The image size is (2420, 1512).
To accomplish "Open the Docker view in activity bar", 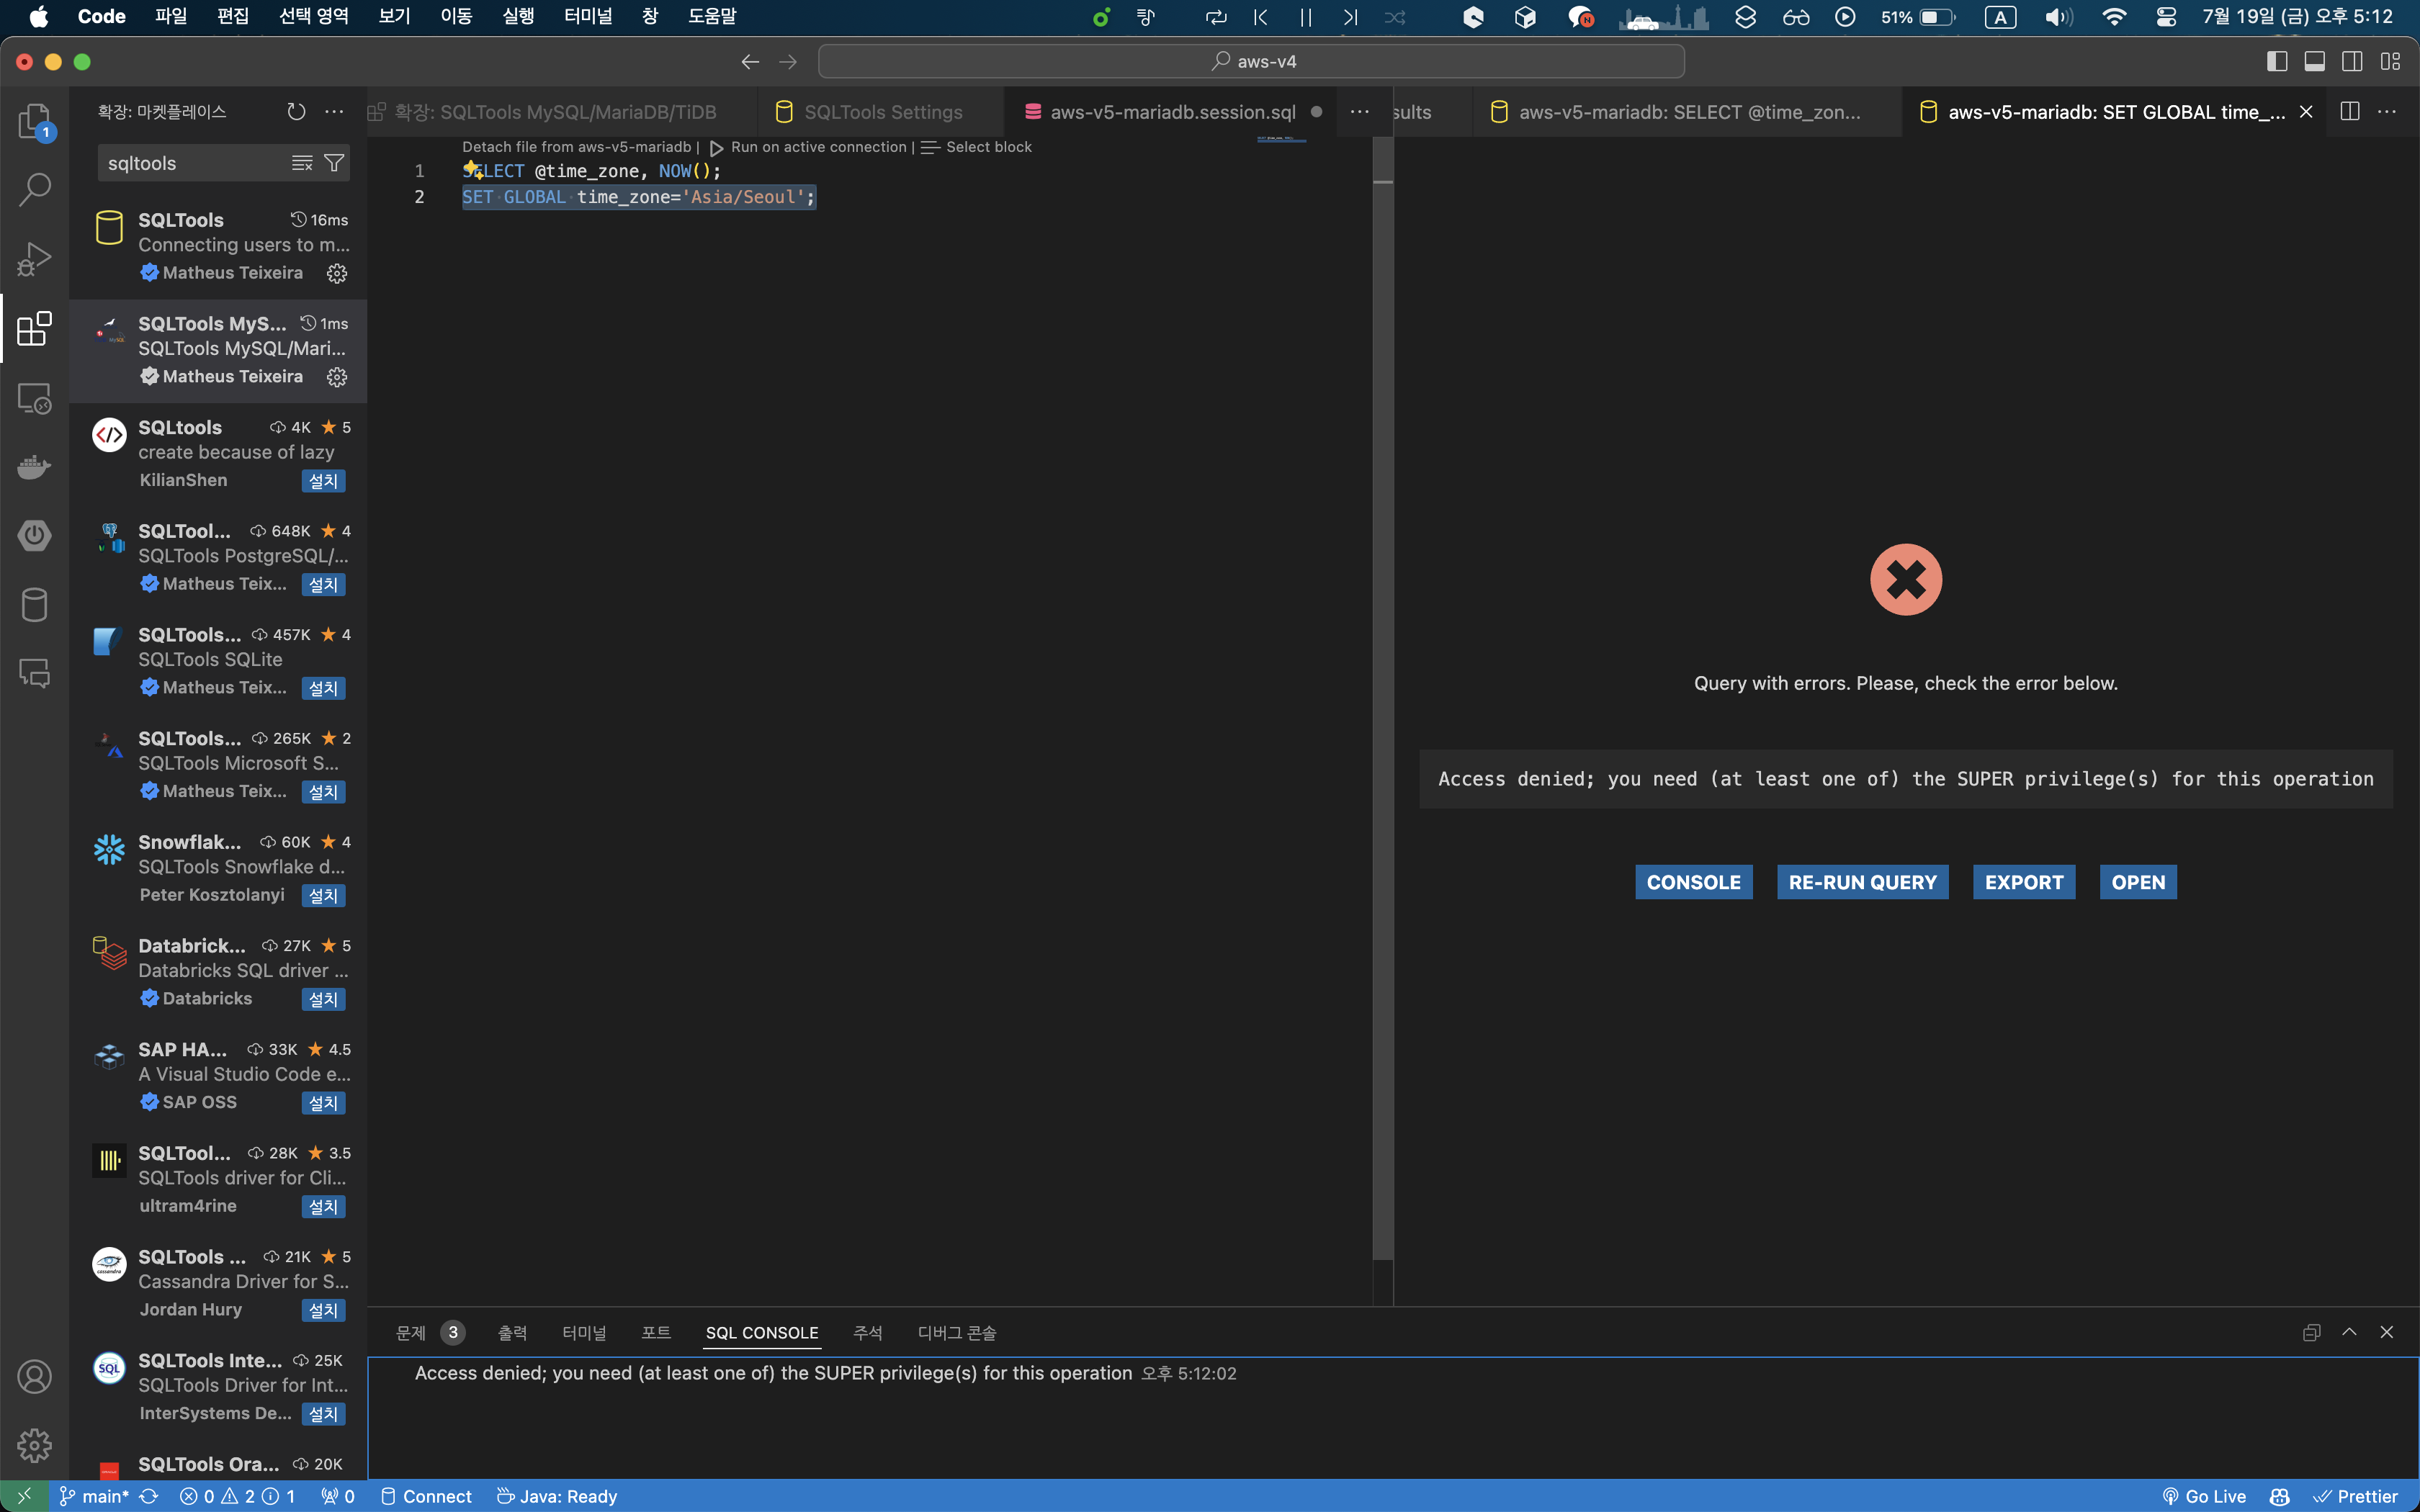I will point(34,466).
